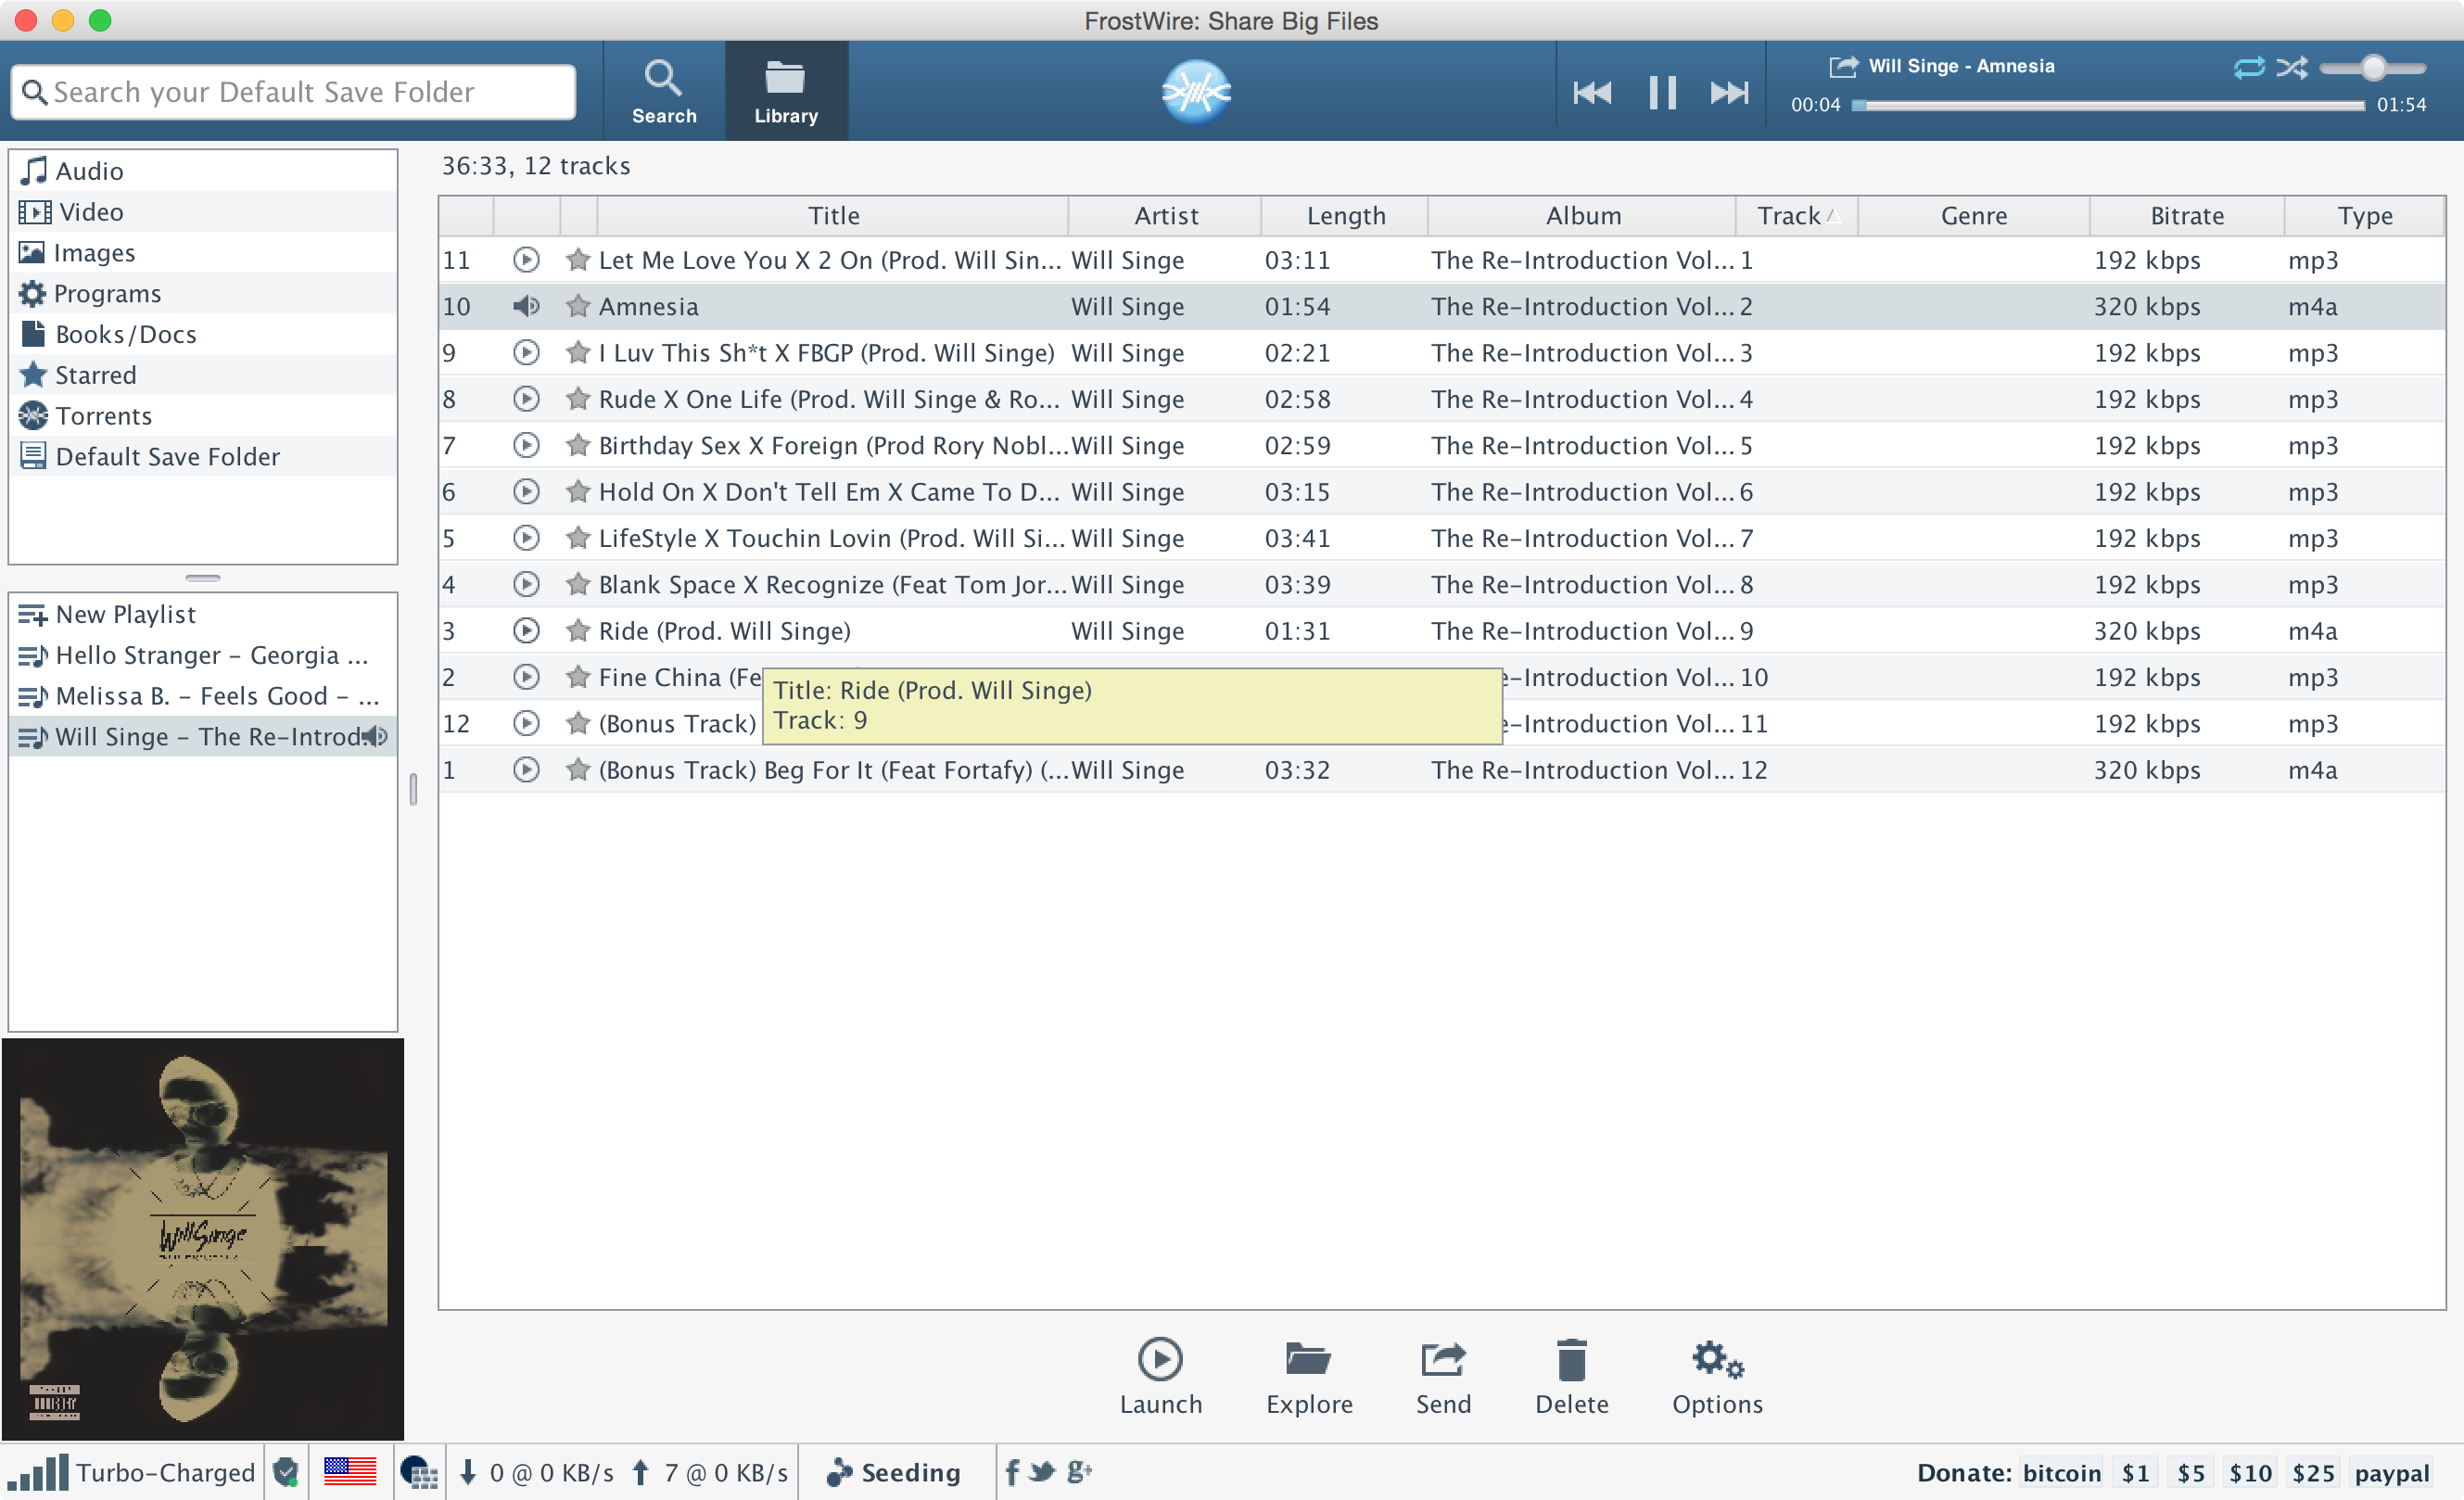The image size is (2464, 1500).
Task: Expand the Video category in sidebar
Action: point(90,211)
